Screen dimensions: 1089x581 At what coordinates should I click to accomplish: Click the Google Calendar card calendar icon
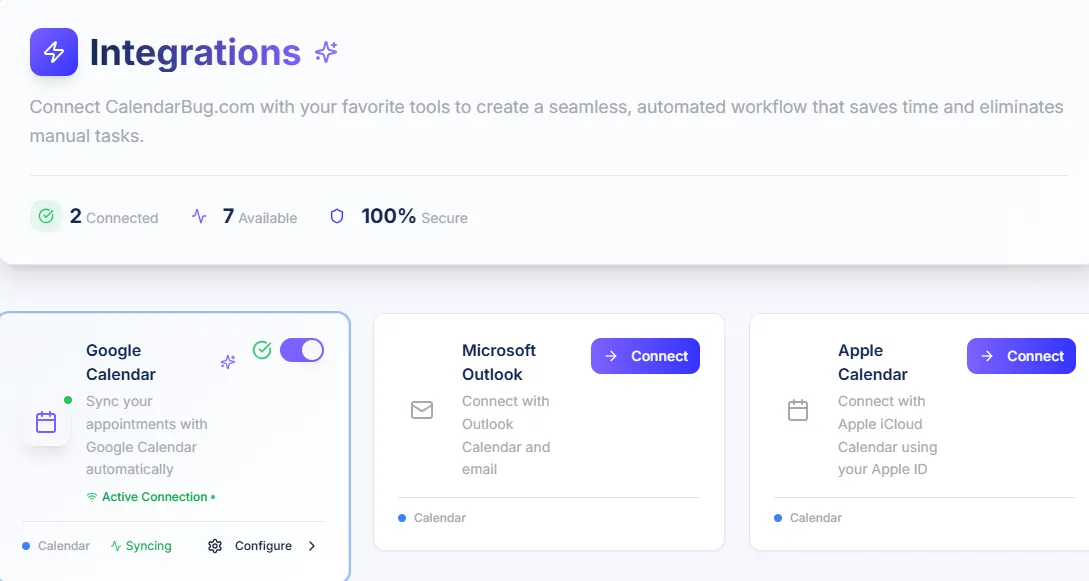pos(46,422)
